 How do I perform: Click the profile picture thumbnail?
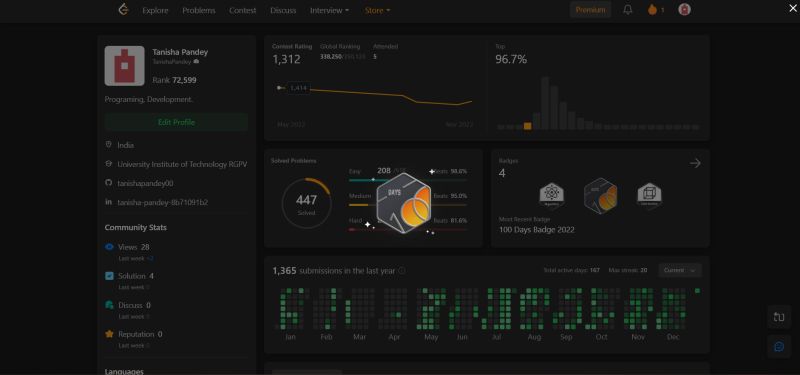[124, 66]
